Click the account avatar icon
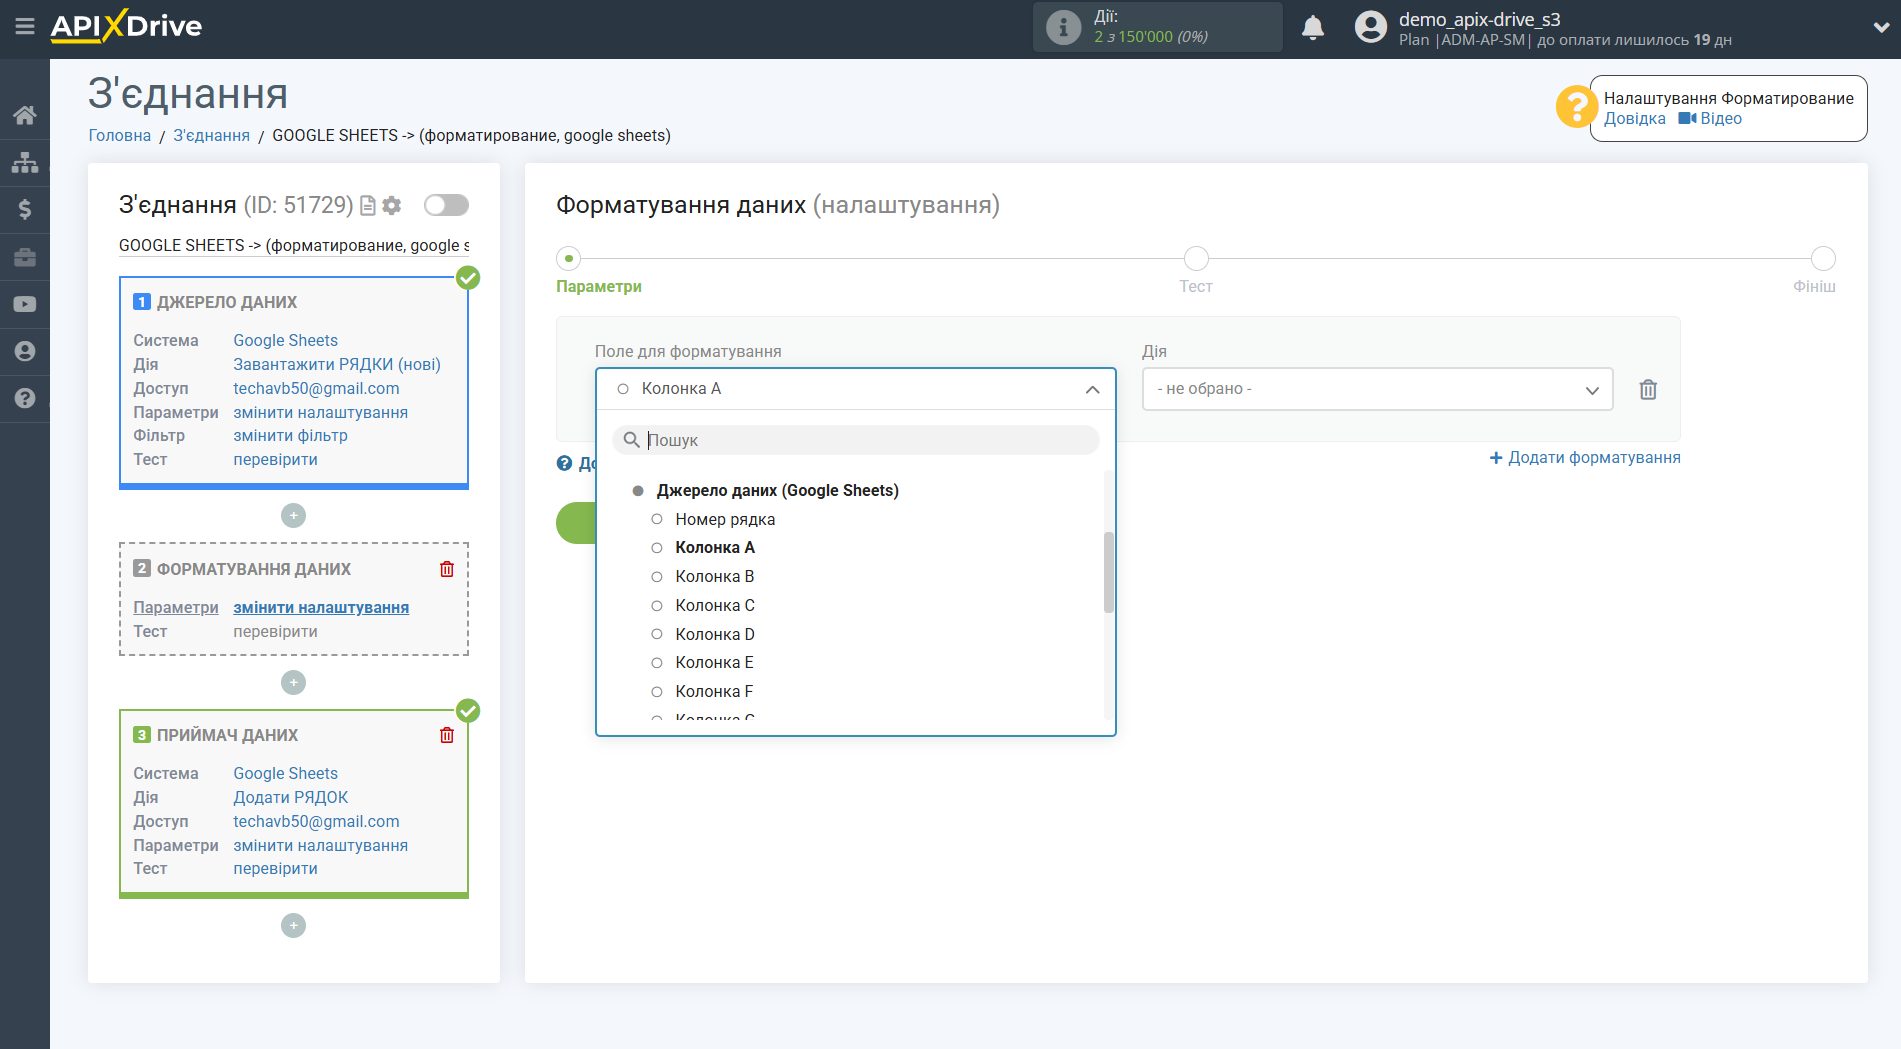1901x1049 pixels. [1371, 27]
